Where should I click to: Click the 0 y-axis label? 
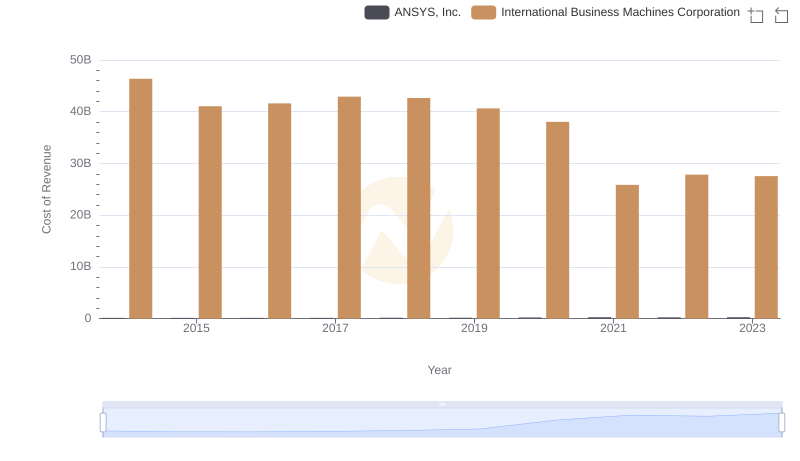click(x=88, y=318)
